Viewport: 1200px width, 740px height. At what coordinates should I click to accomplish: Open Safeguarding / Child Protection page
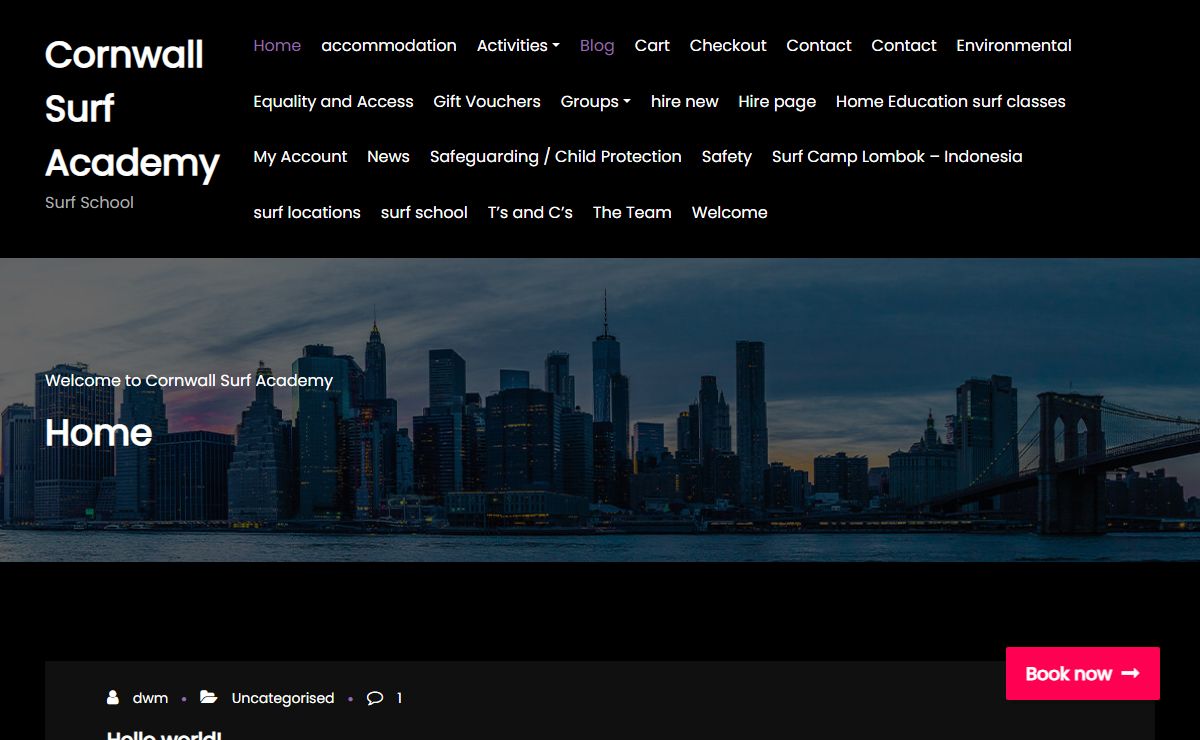coord(555,157)
